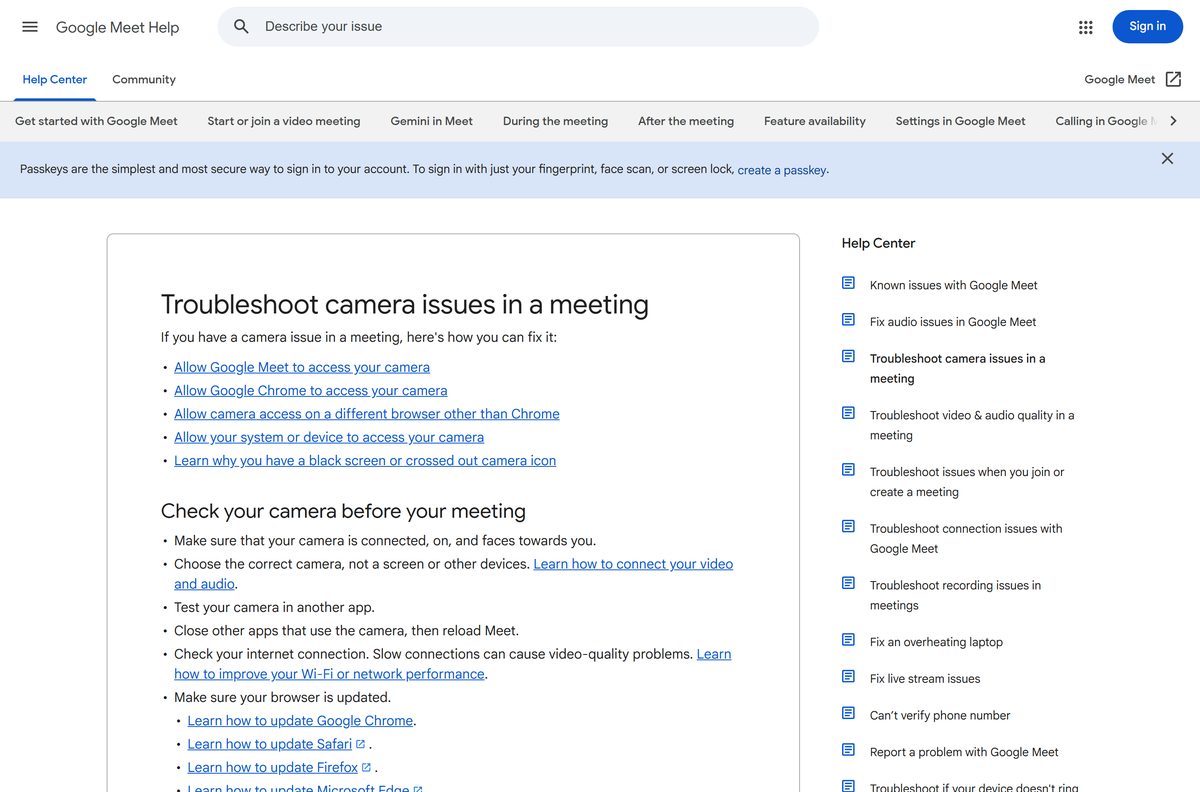Open During the meeting topic
Viewport: 1200px width, 792px height.
(x=555, y=121)
